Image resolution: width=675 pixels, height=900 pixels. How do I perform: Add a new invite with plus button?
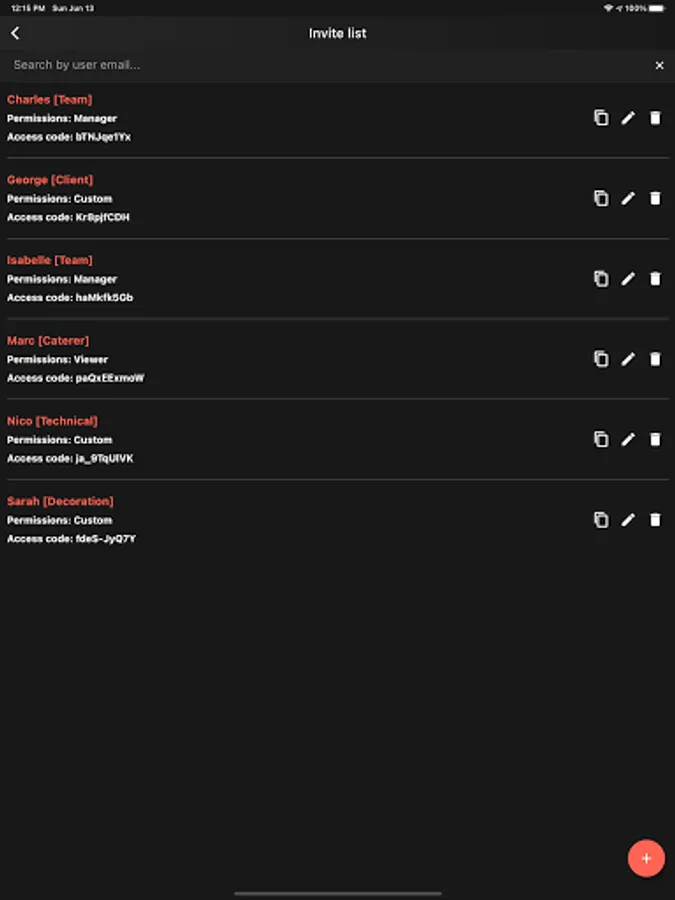pyautogui.click(x=646, y=859)
